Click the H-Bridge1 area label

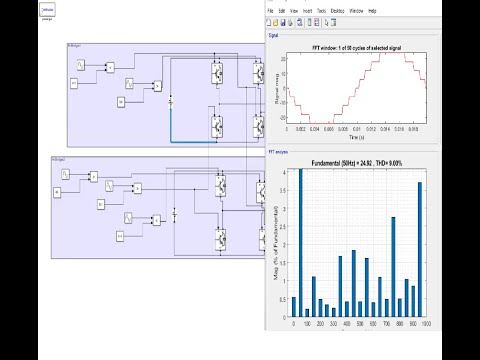pos(74,46)
